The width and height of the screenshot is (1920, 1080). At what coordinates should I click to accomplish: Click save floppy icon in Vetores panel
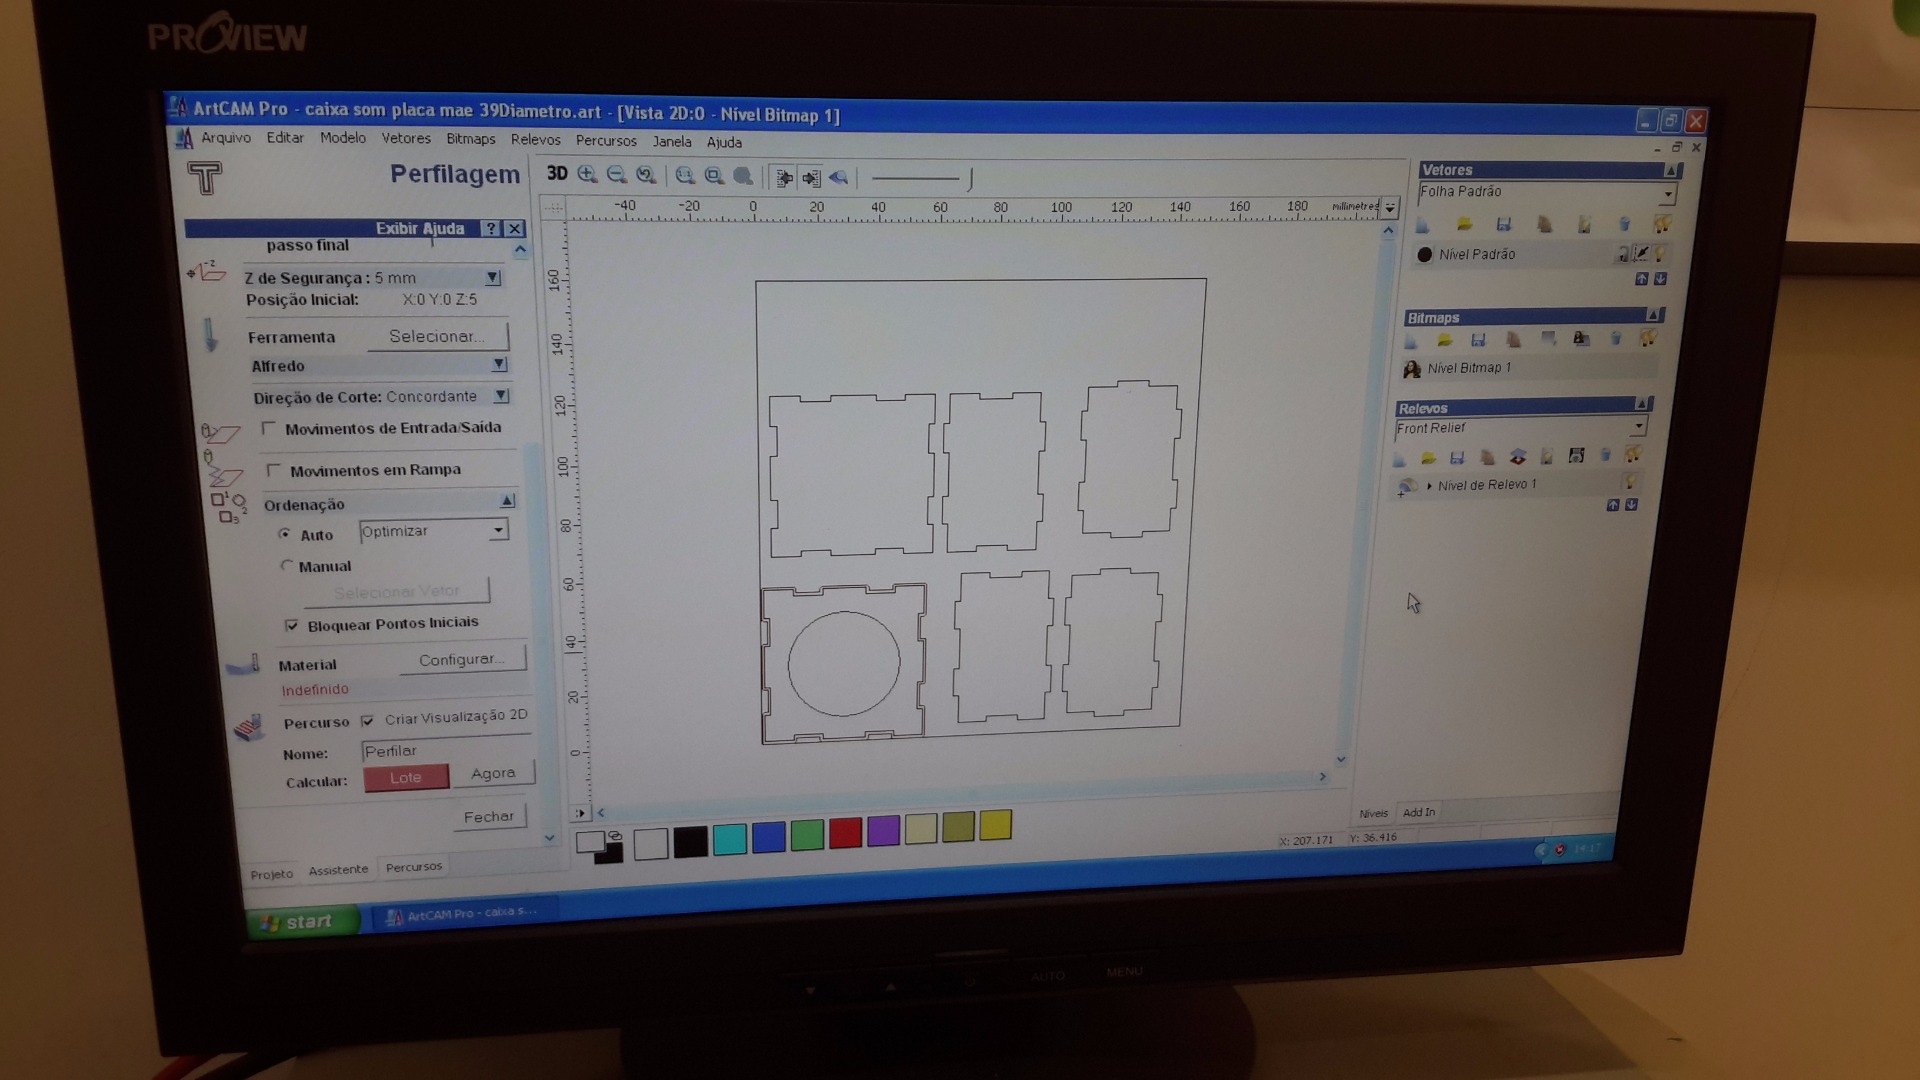click(x=1503, y=225)
